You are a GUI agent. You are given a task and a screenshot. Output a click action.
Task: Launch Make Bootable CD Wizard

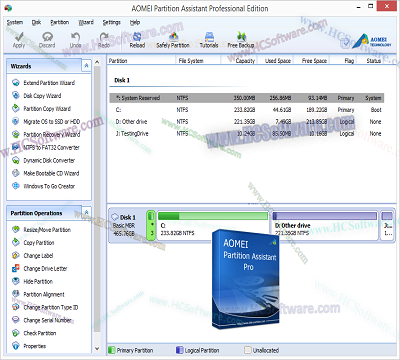coord(51,173)
